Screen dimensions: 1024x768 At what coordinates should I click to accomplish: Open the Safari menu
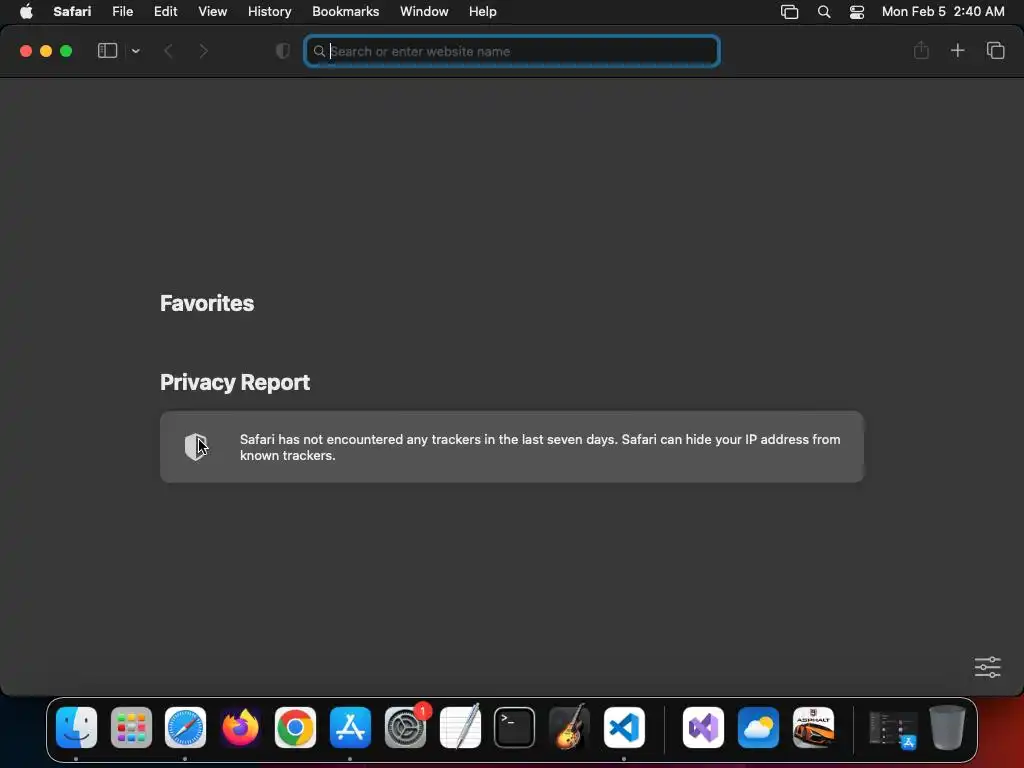pyautogui.click(x=72, y=11)
